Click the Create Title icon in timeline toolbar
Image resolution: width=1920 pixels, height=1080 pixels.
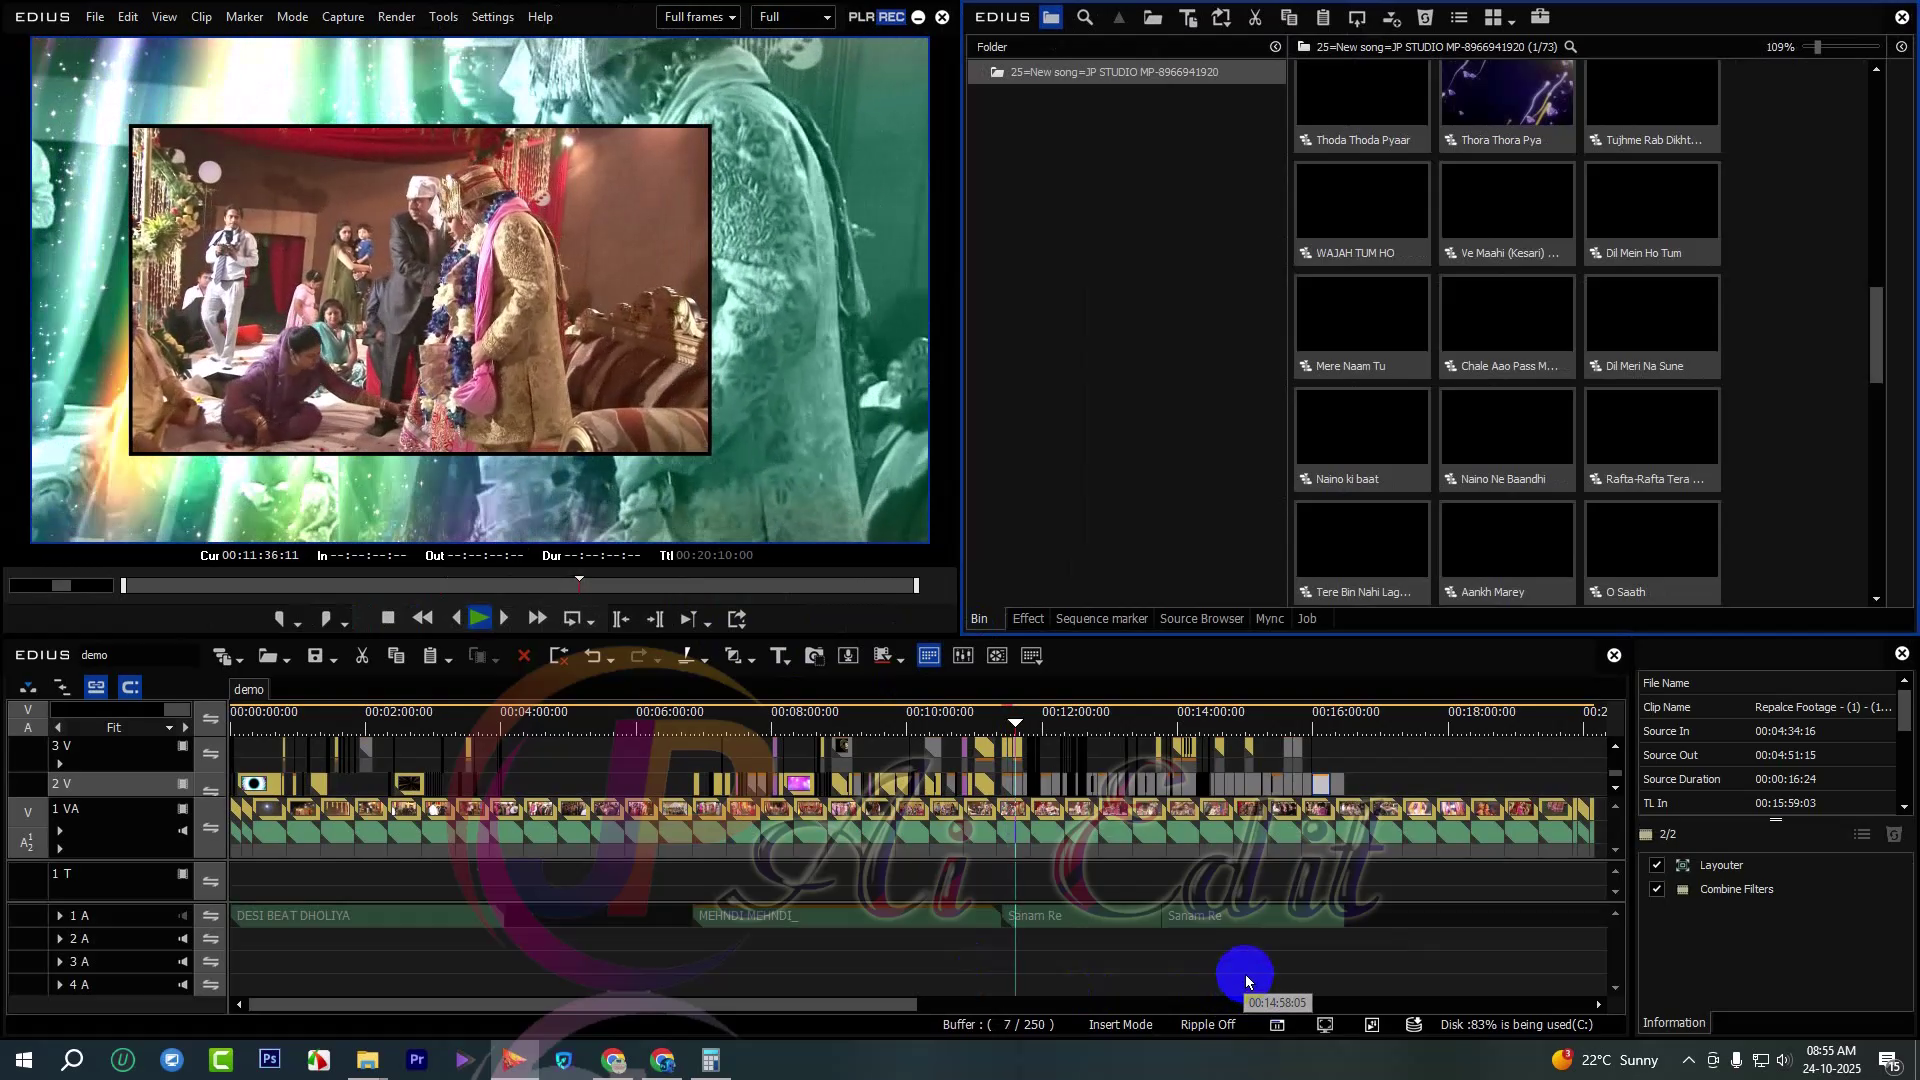tap(777, 656)
